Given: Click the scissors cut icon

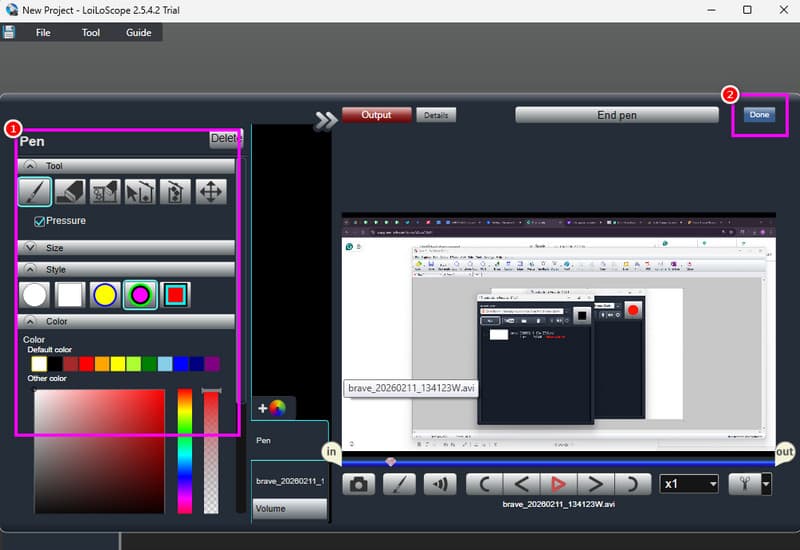Looking at the screenshot, I should (744, 484).
